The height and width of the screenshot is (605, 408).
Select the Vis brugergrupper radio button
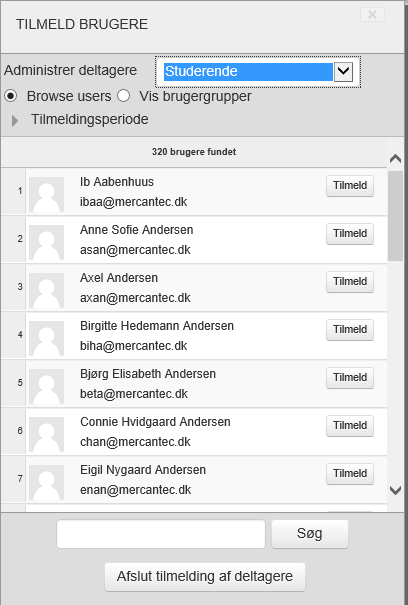[x=124, y=96]
